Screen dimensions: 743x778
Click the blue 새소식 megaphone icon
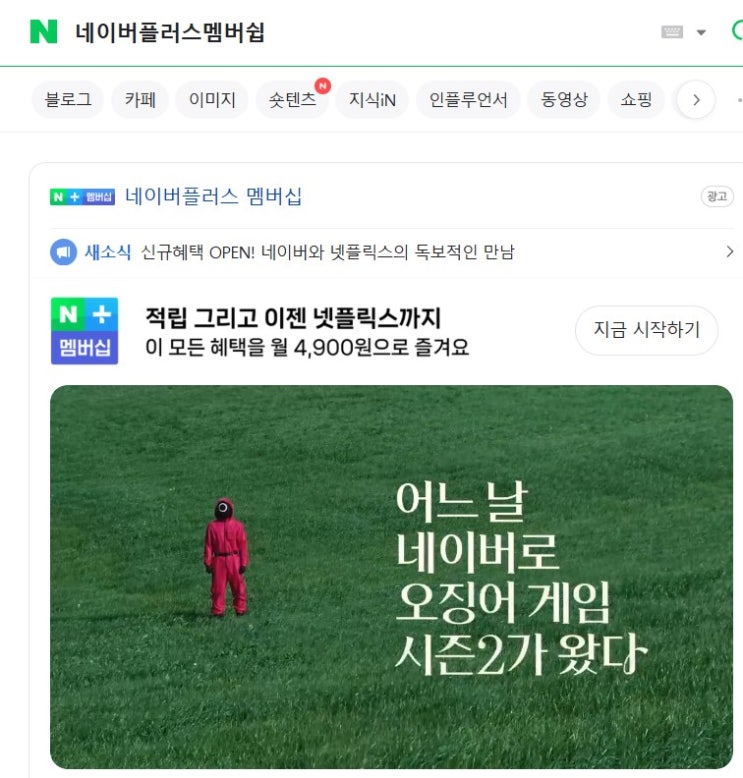point(64,252)
